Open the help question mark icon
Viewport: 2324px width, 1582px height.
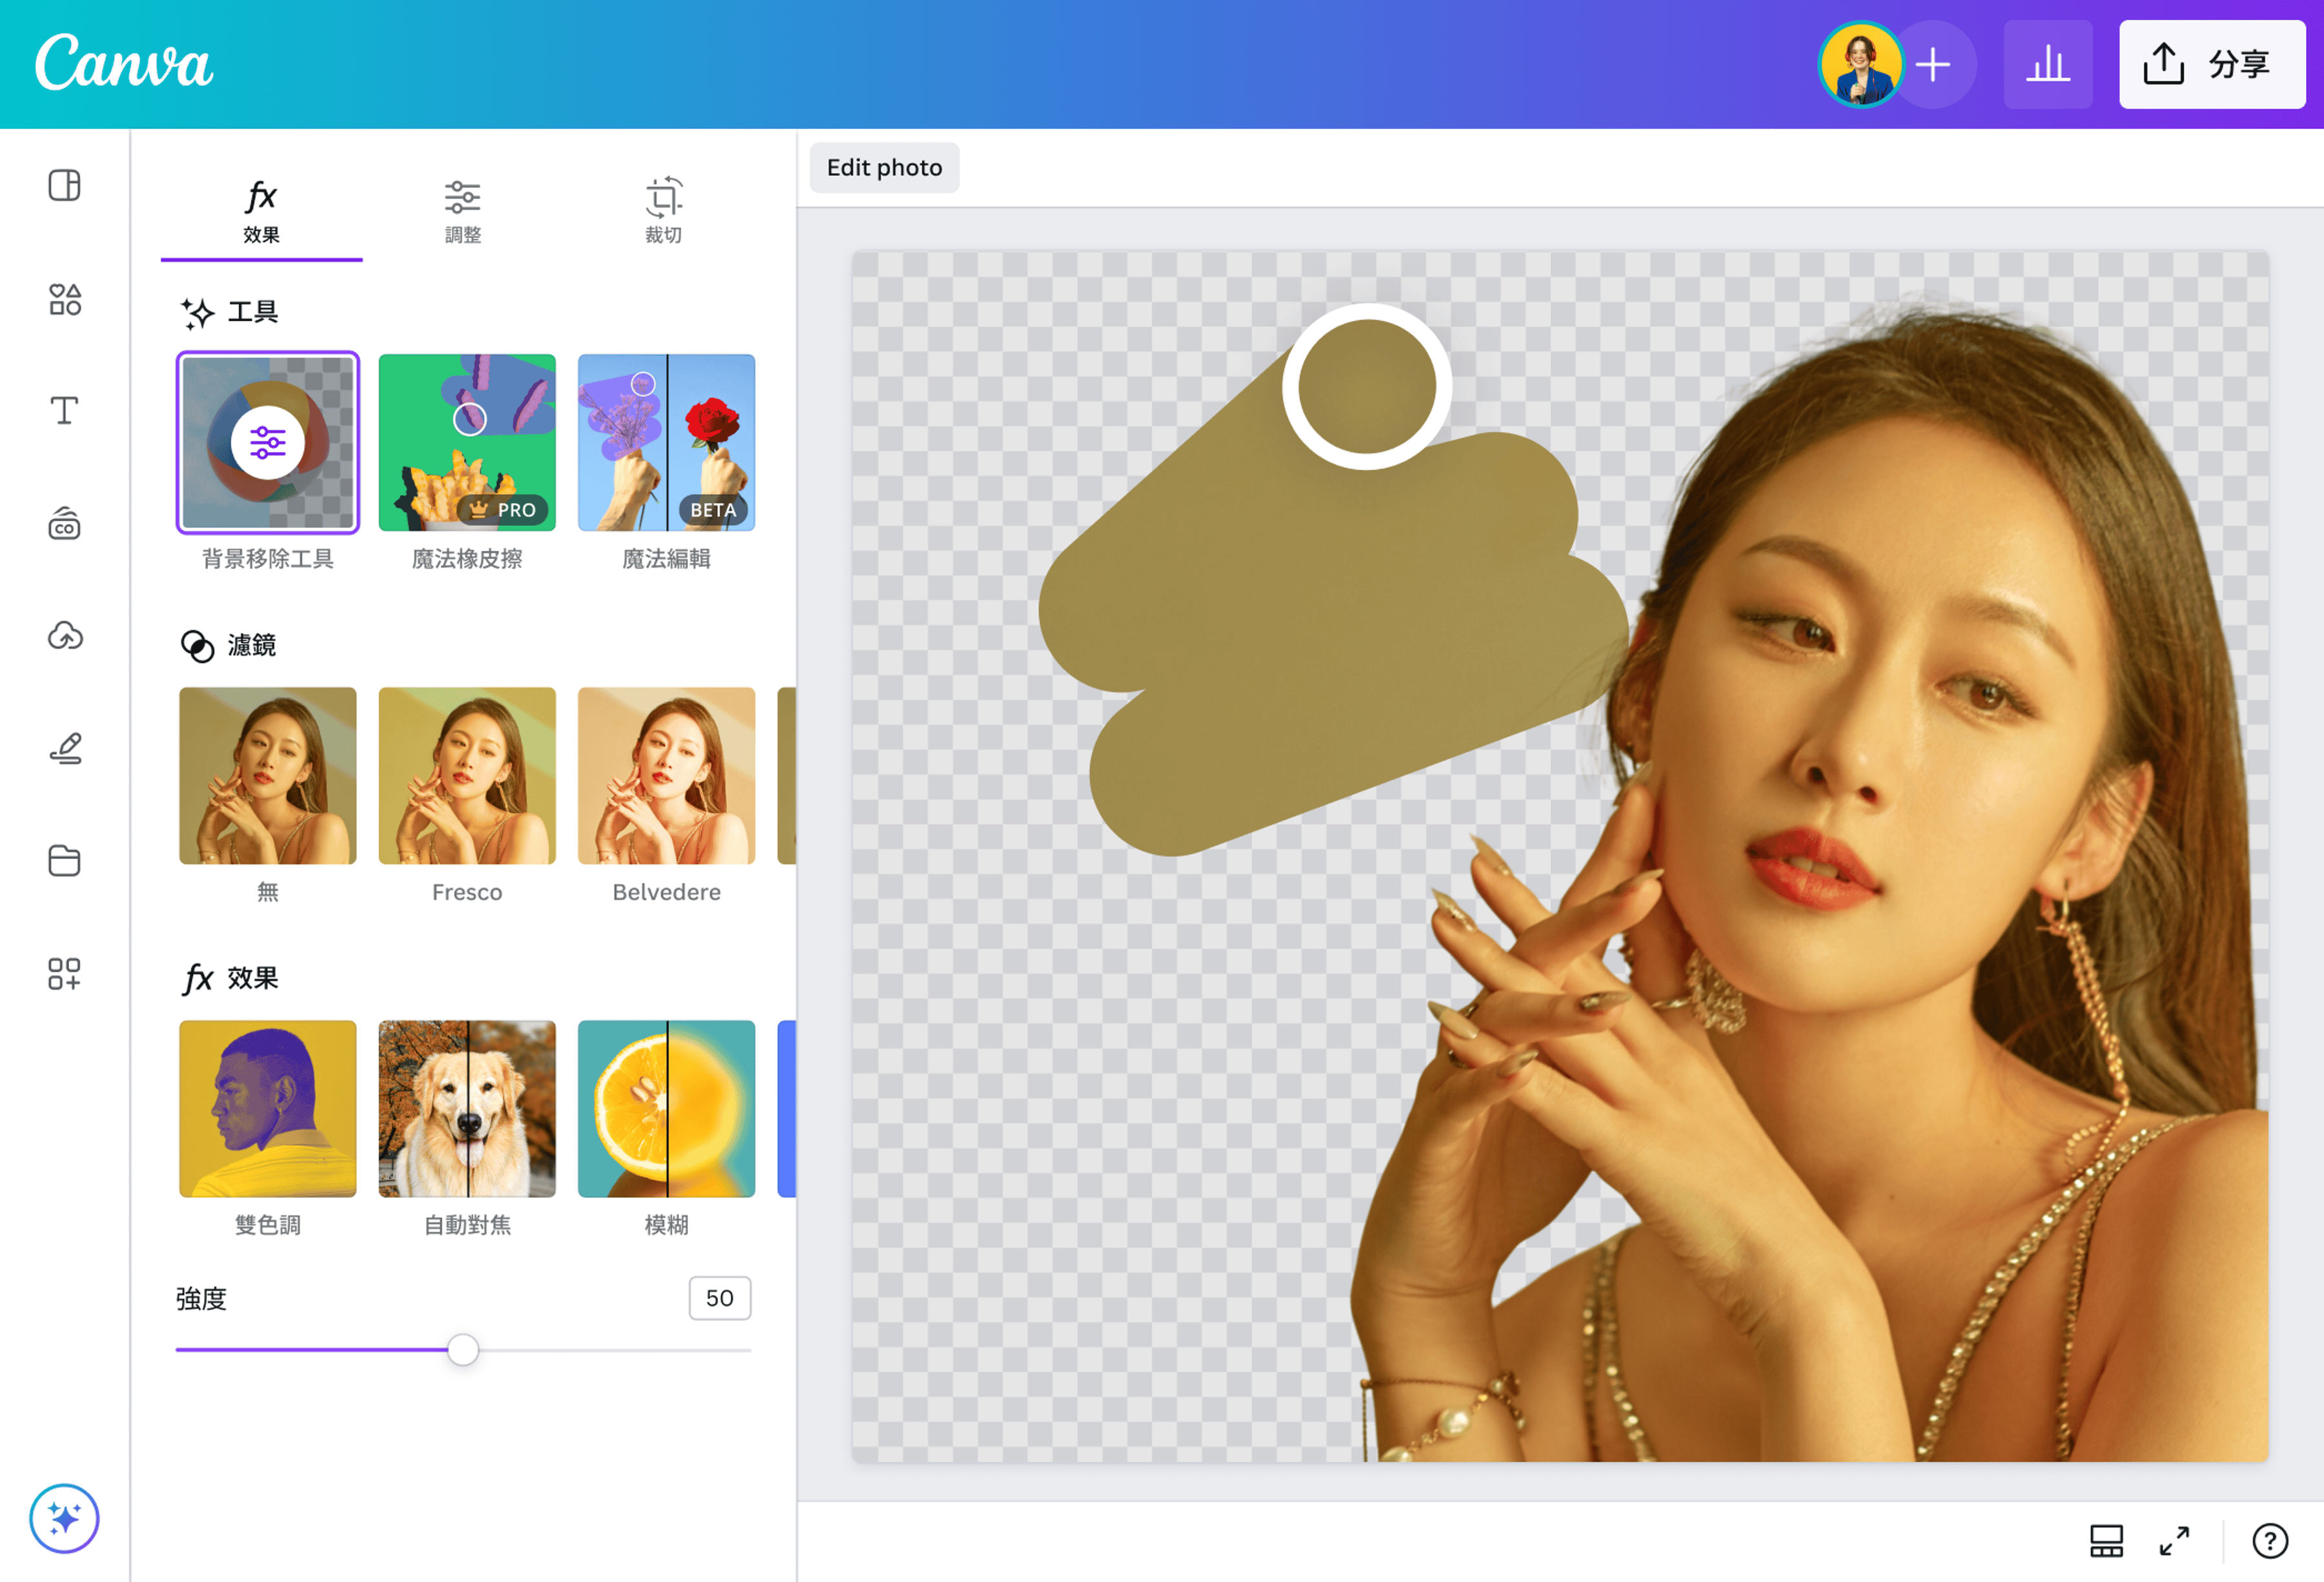(x=2270, y=1541)
